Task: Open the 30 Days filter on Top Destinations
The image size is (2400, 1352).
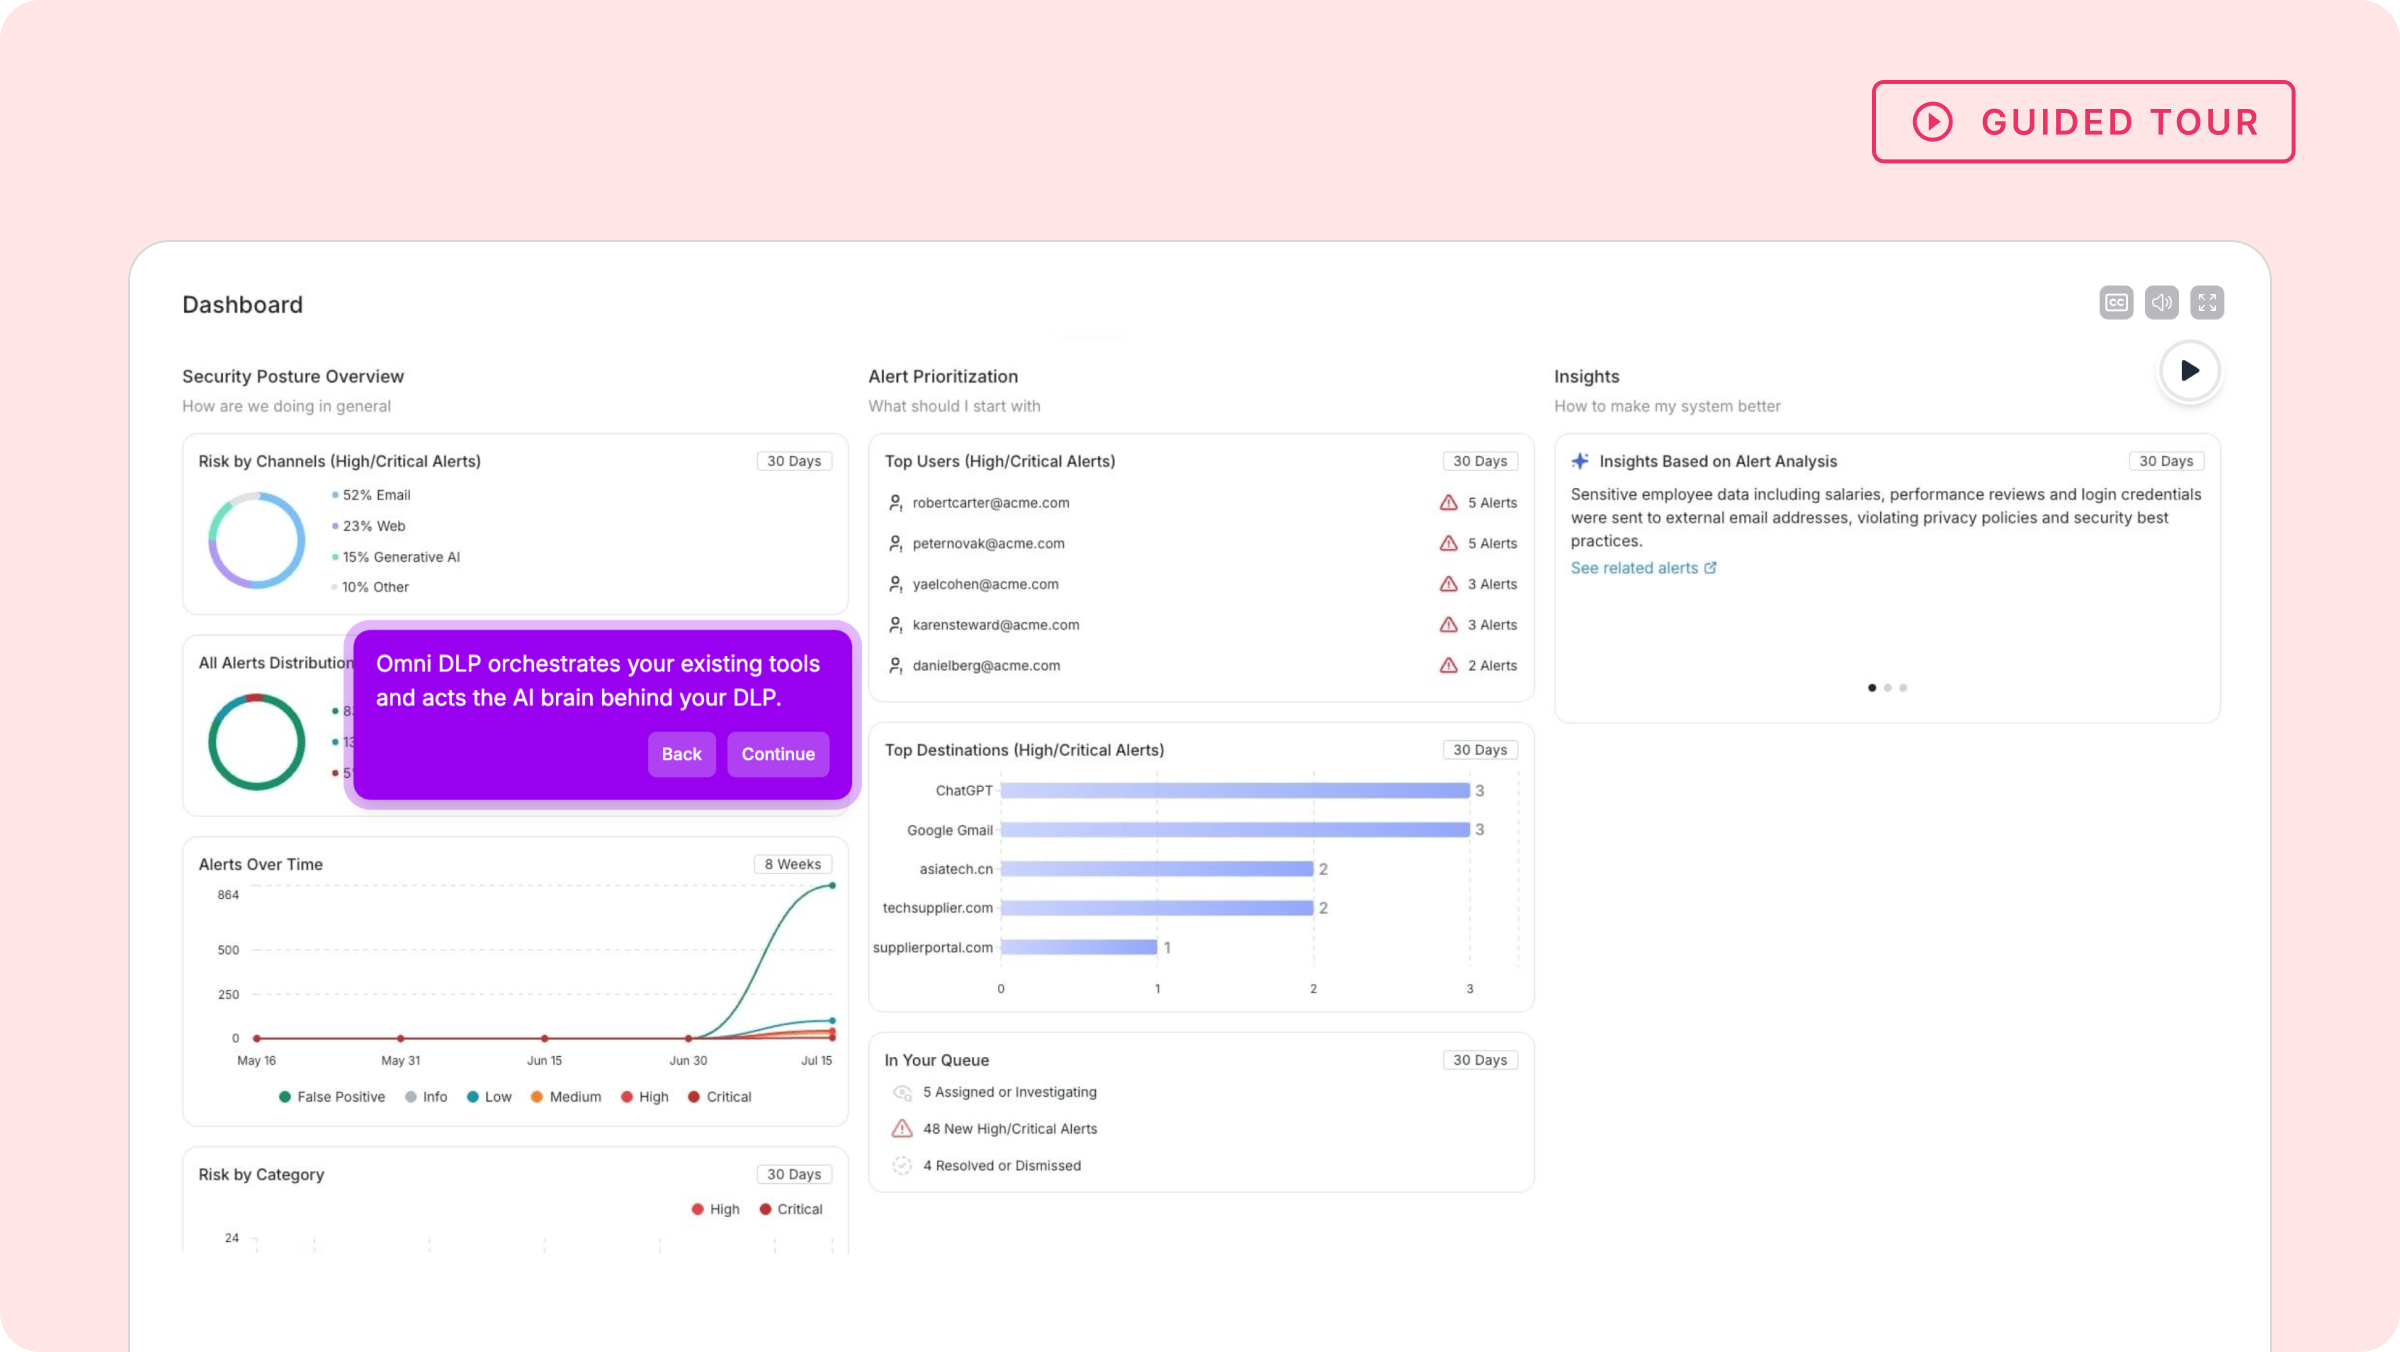Action: (x=1479, y=749)
